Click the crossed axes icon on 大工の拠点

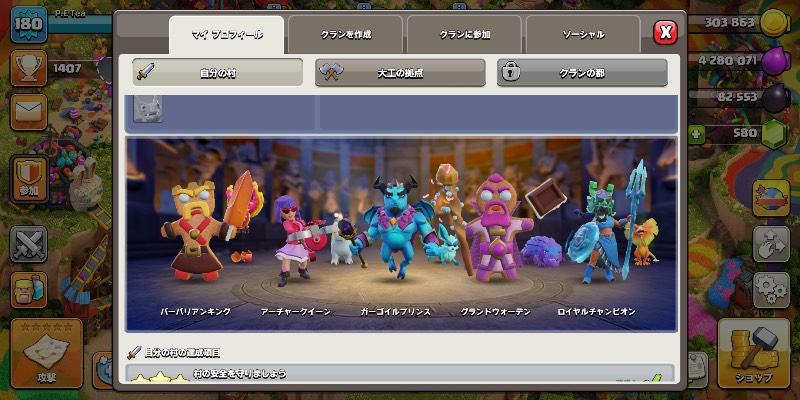pyautogui.click(x=330, y=72)
